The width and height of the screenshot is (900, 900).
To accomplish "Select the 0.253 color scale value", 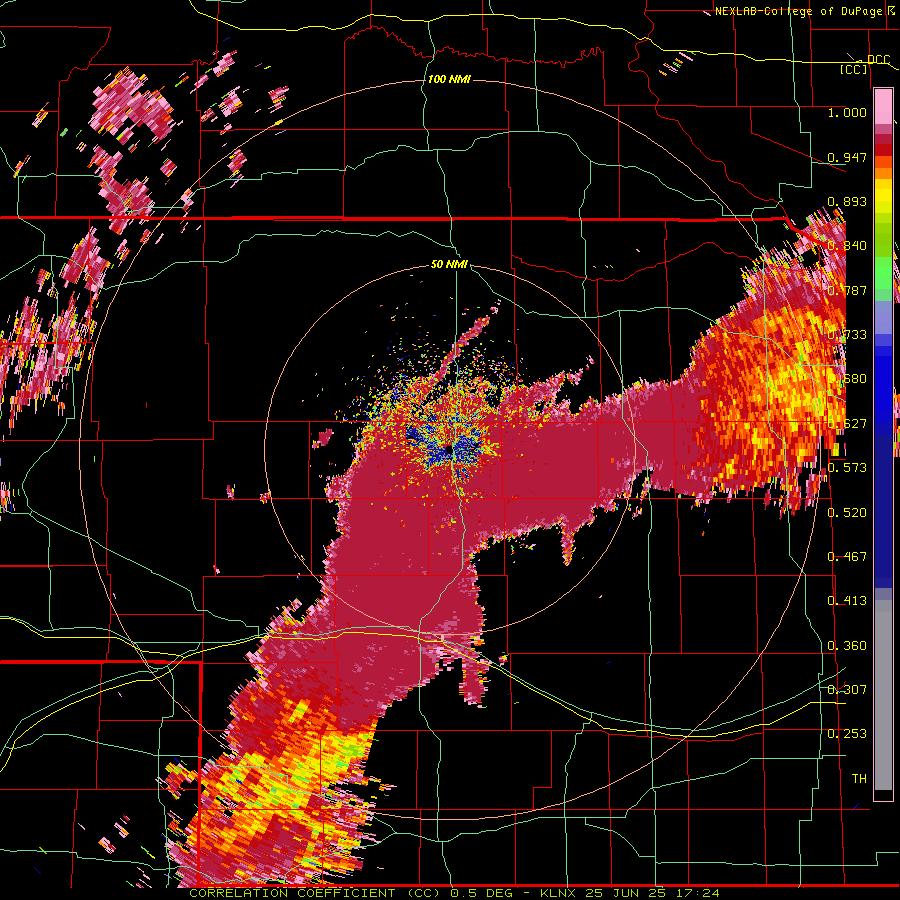I will [847, 734].
